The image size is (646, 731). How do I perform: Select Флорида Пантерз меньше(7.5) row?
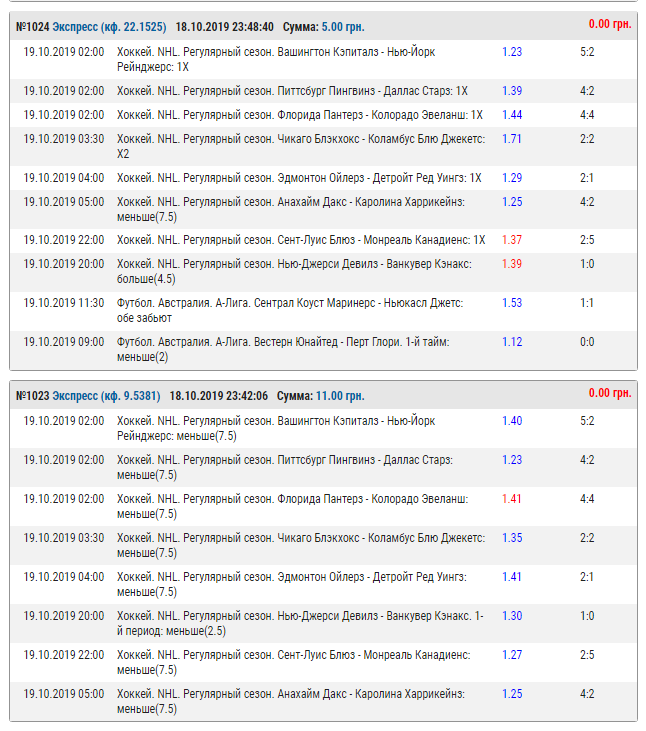point(323,507)
